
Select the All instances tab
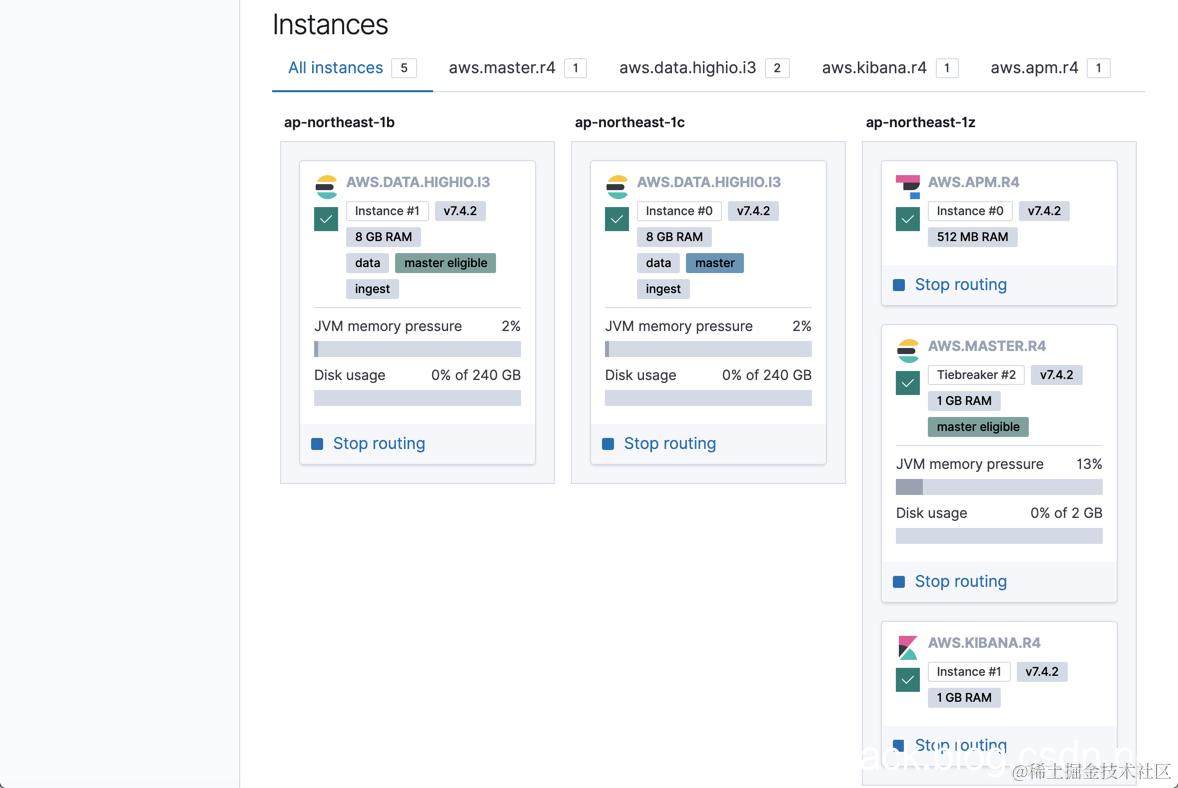tap(352, 68)
